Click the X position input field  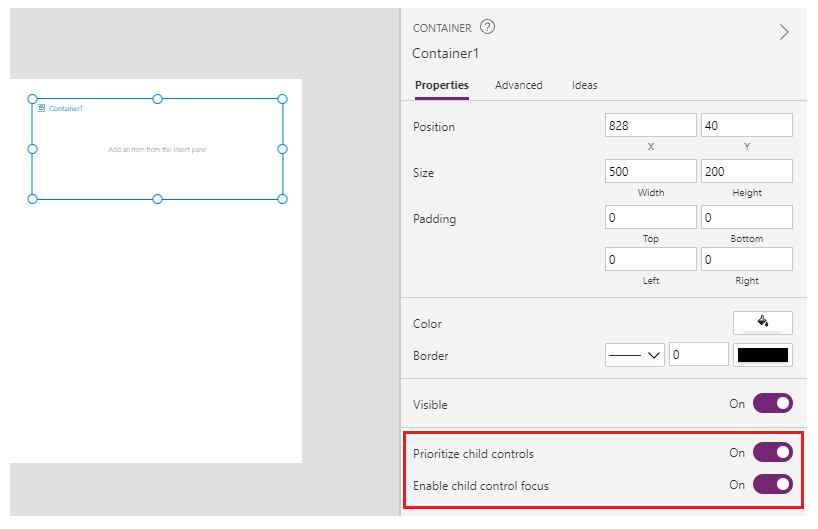click(x=650, y=125)
